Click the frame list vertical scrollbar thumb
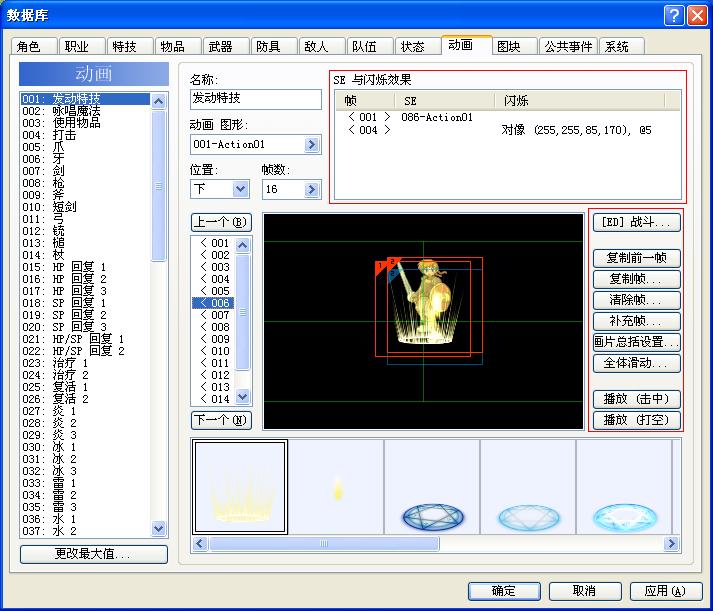Viewport: 713px width, 611px height. (x=243, y=312)
